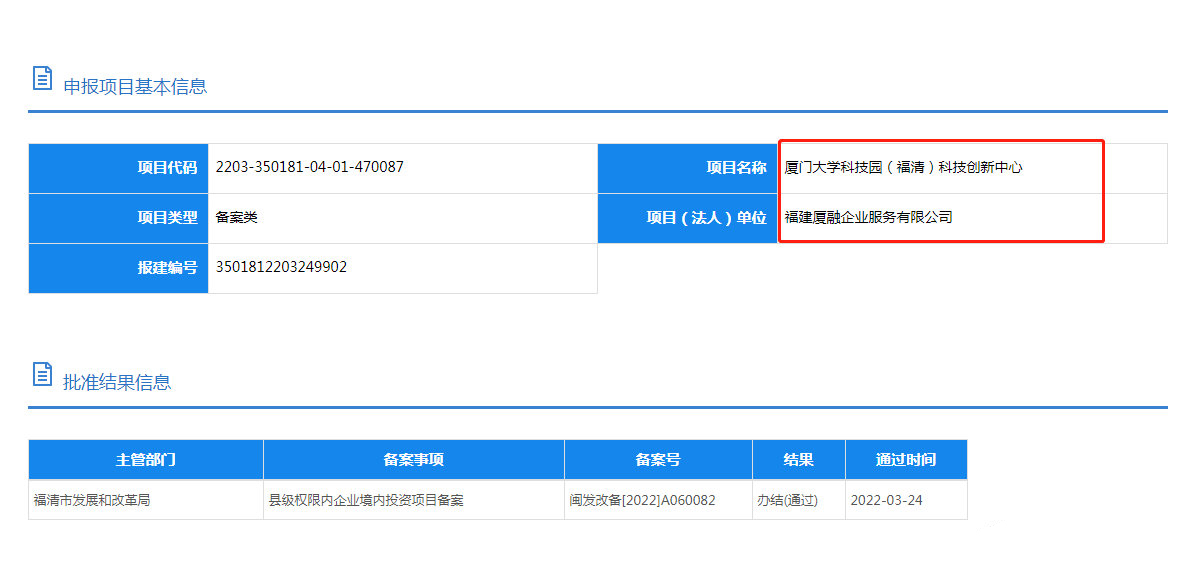Select the 备案类 project type value
Screen dimensions: 1192x570
(x=237, y=217)
